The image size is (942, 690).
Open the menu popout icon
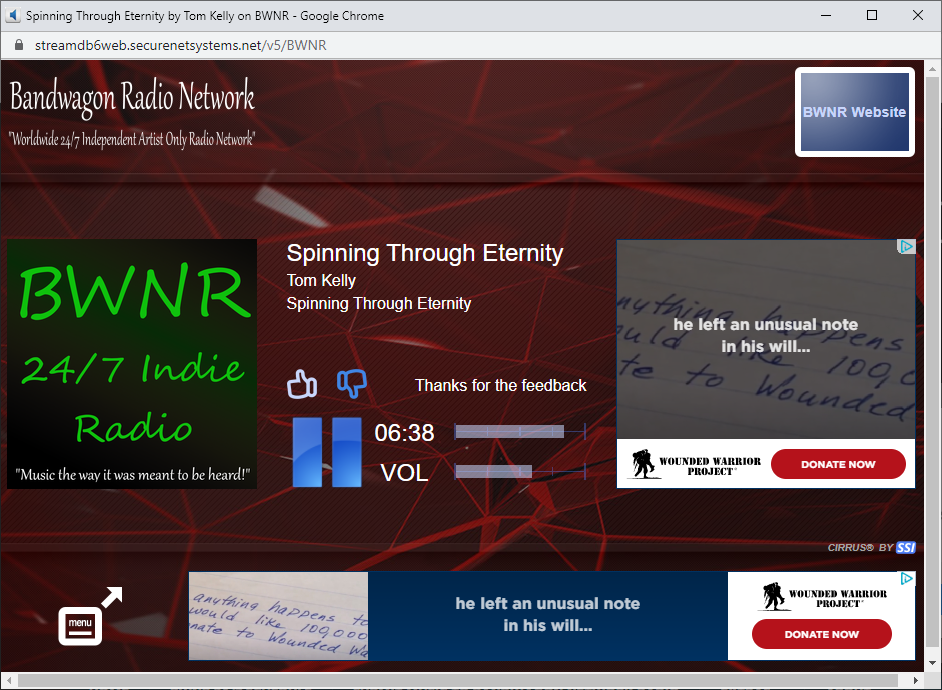click(90, 616)
